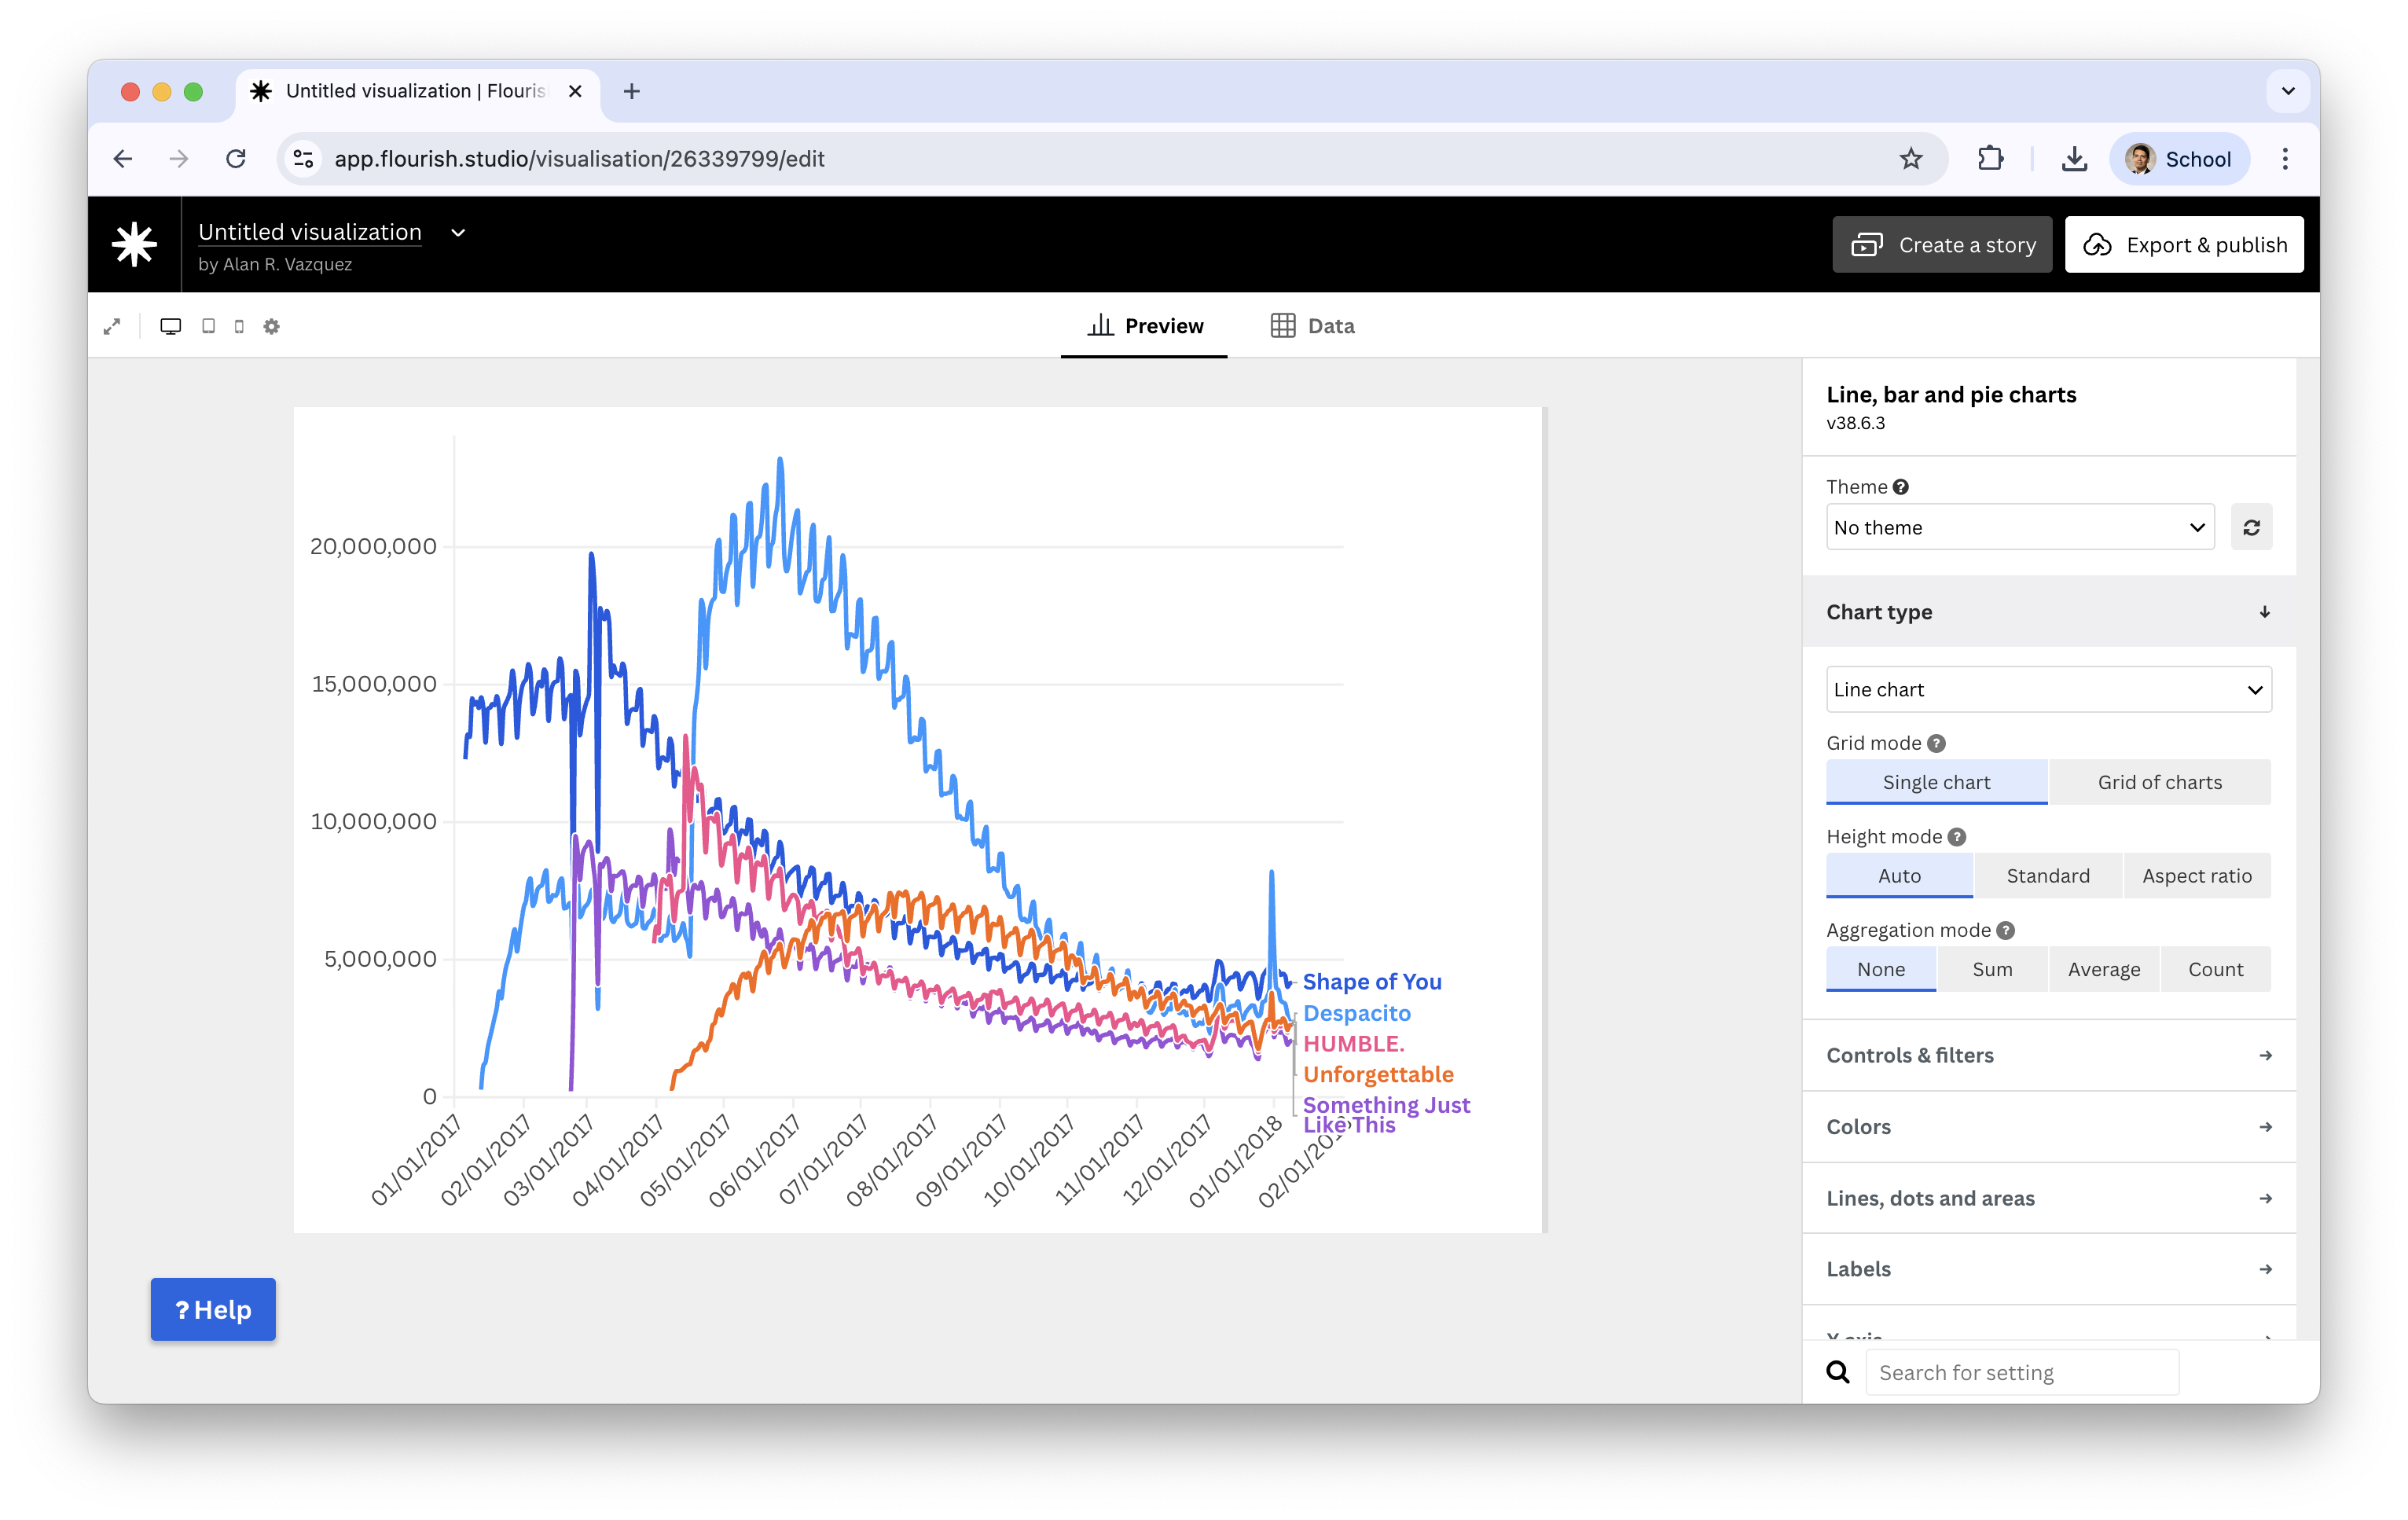
Task: Select desktop preview device icon
Action: click(171, 326)
